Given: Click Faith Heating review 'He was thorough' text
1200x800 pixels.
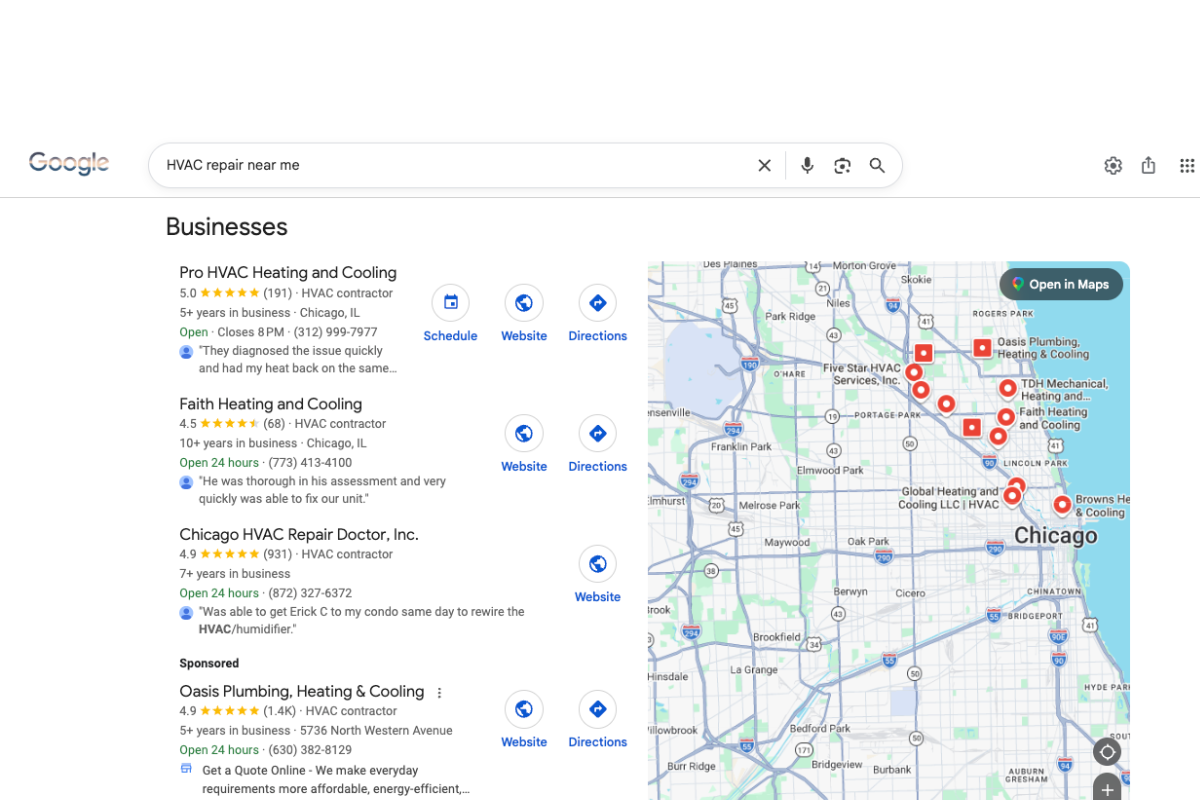Looking at the screenshot, I should pos(322,490).
